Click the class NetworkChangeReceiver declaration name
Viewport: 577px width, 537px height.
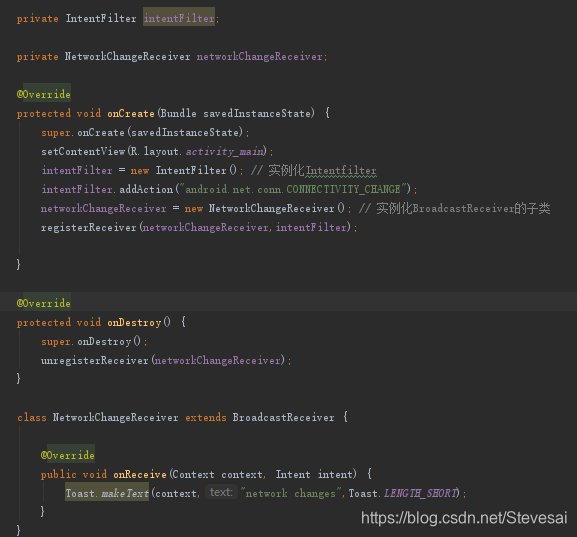116,417
